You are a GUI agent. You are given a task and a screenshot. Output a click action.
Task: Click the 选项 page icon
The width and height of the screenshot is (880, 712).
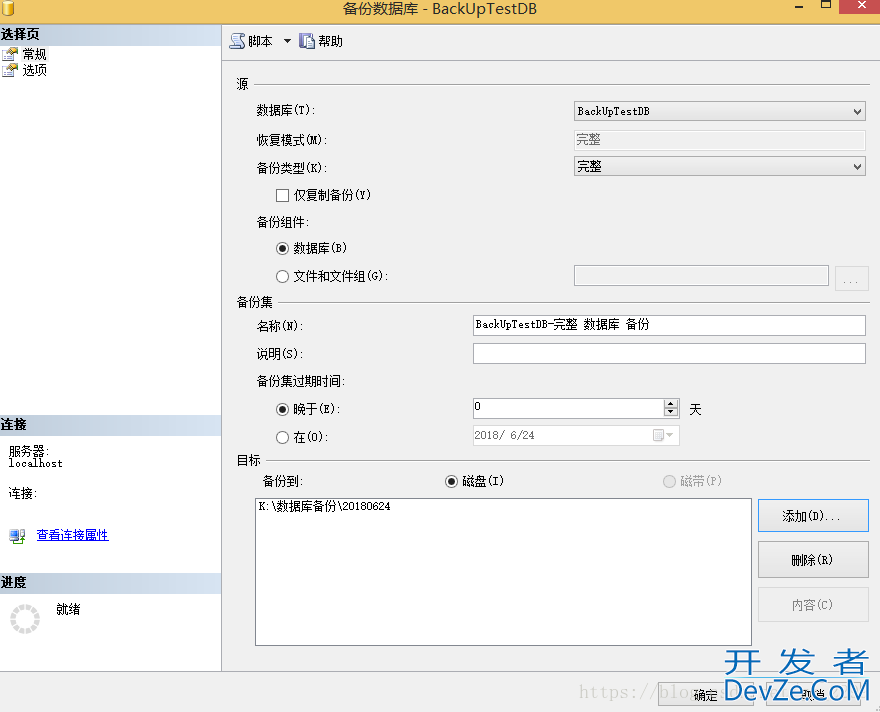tap(10, 70)
